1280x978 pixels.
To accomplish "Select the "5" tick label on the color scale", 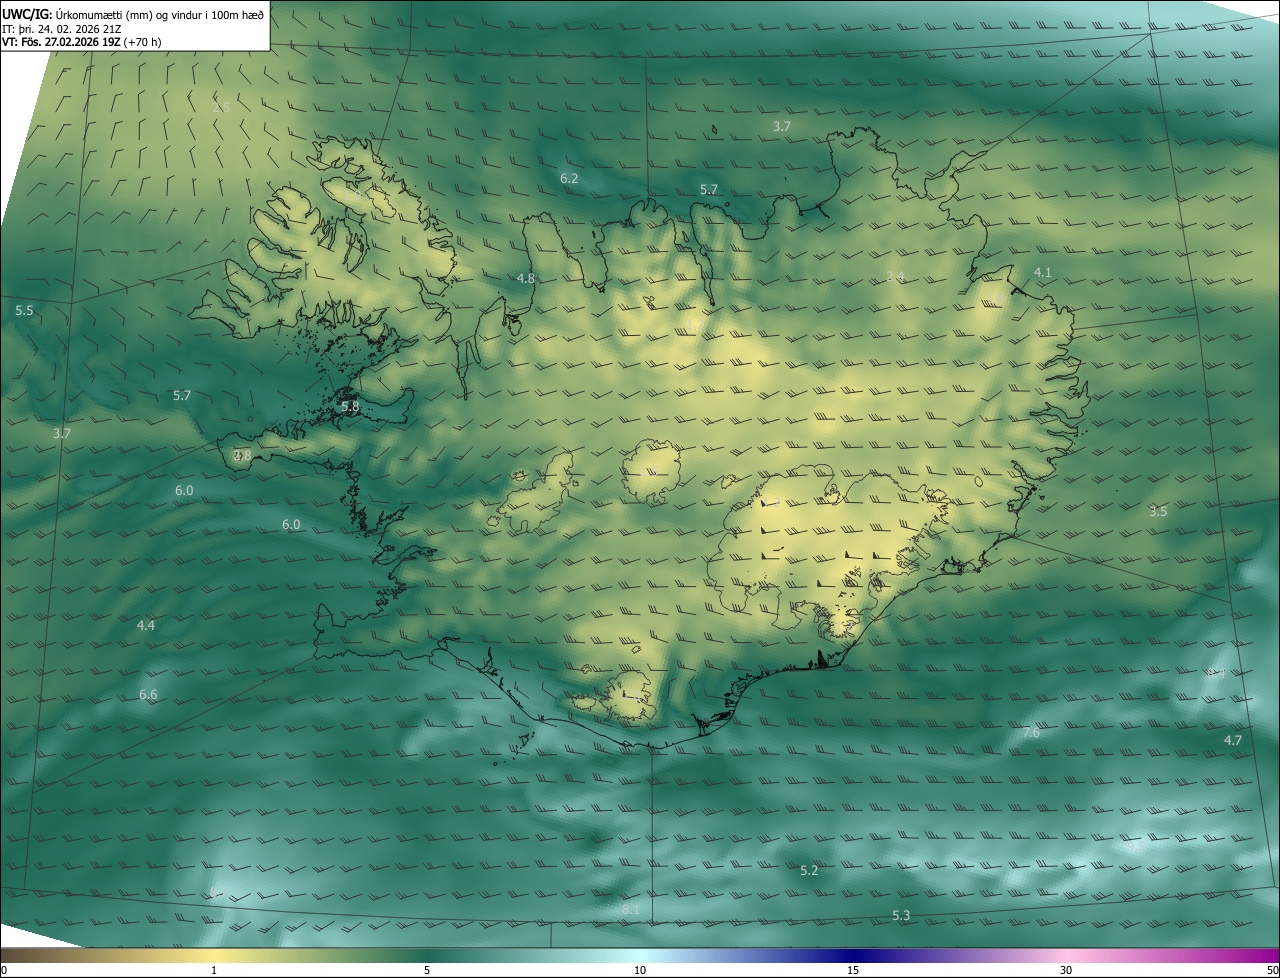I will [x=427, y=970].
